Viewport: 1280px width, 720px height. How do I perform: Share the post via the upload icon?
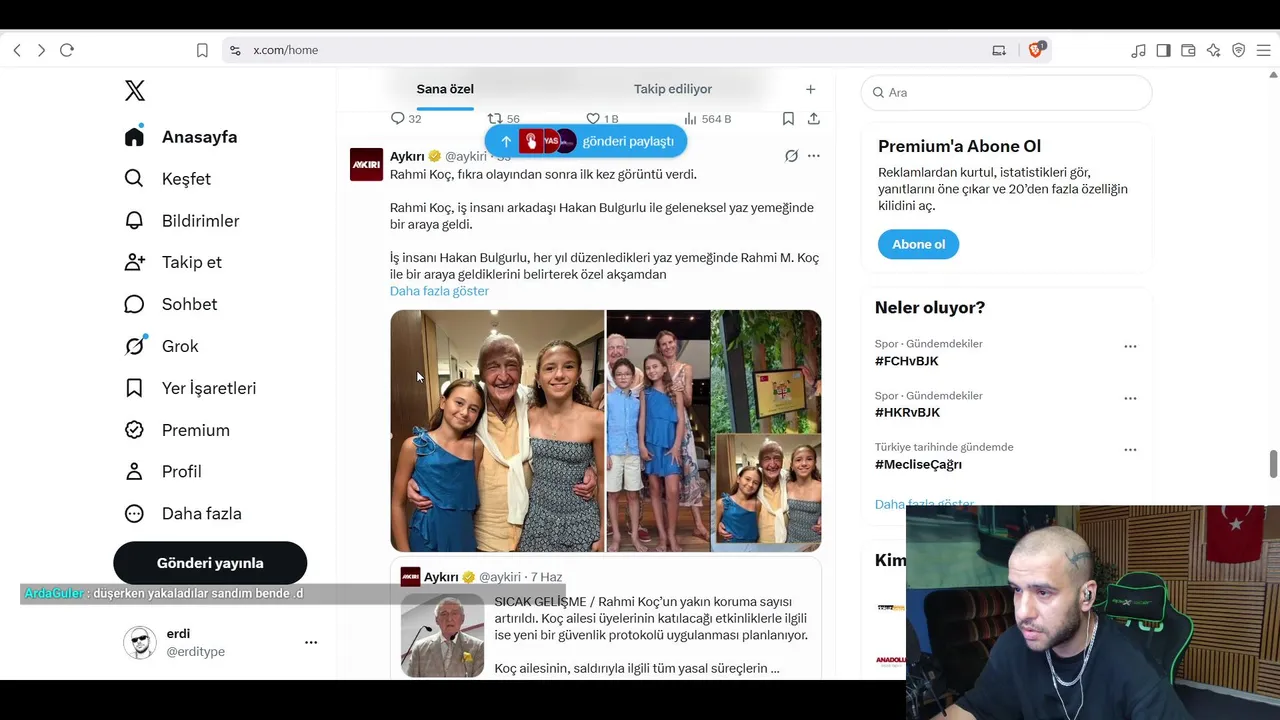[814, 118]
